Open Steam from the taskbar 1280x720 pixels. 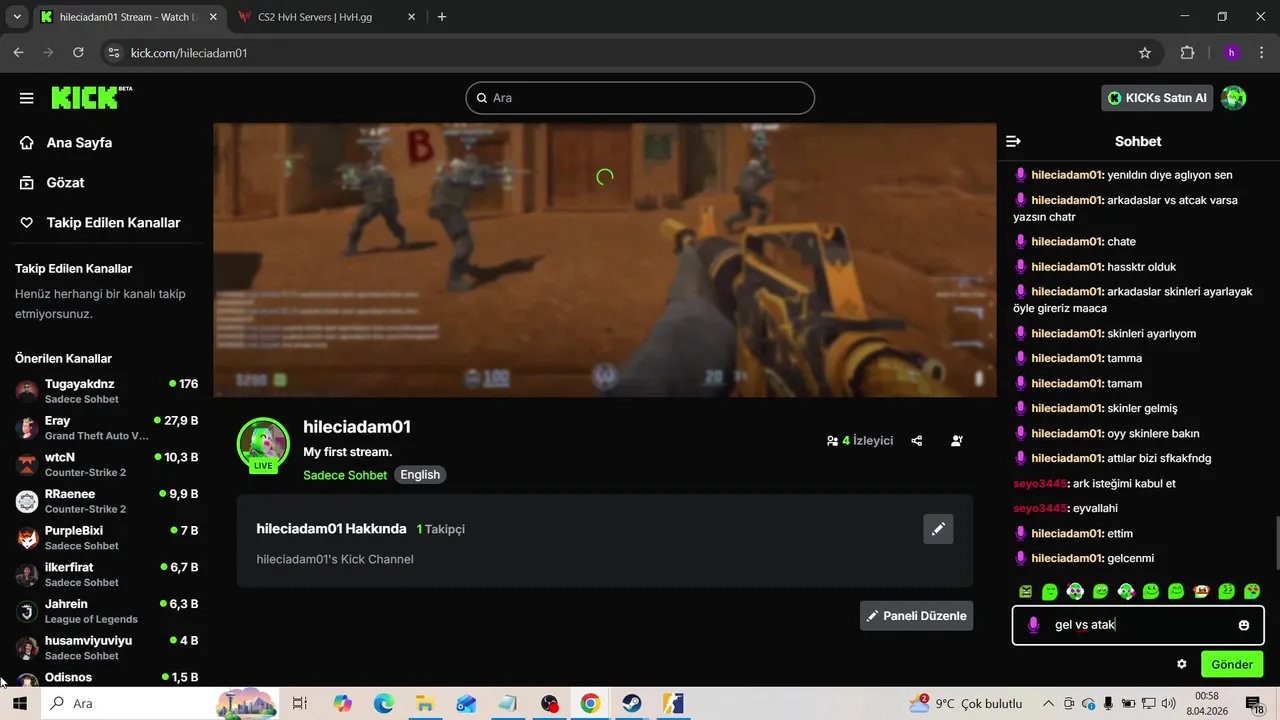(x=632, y=704)
